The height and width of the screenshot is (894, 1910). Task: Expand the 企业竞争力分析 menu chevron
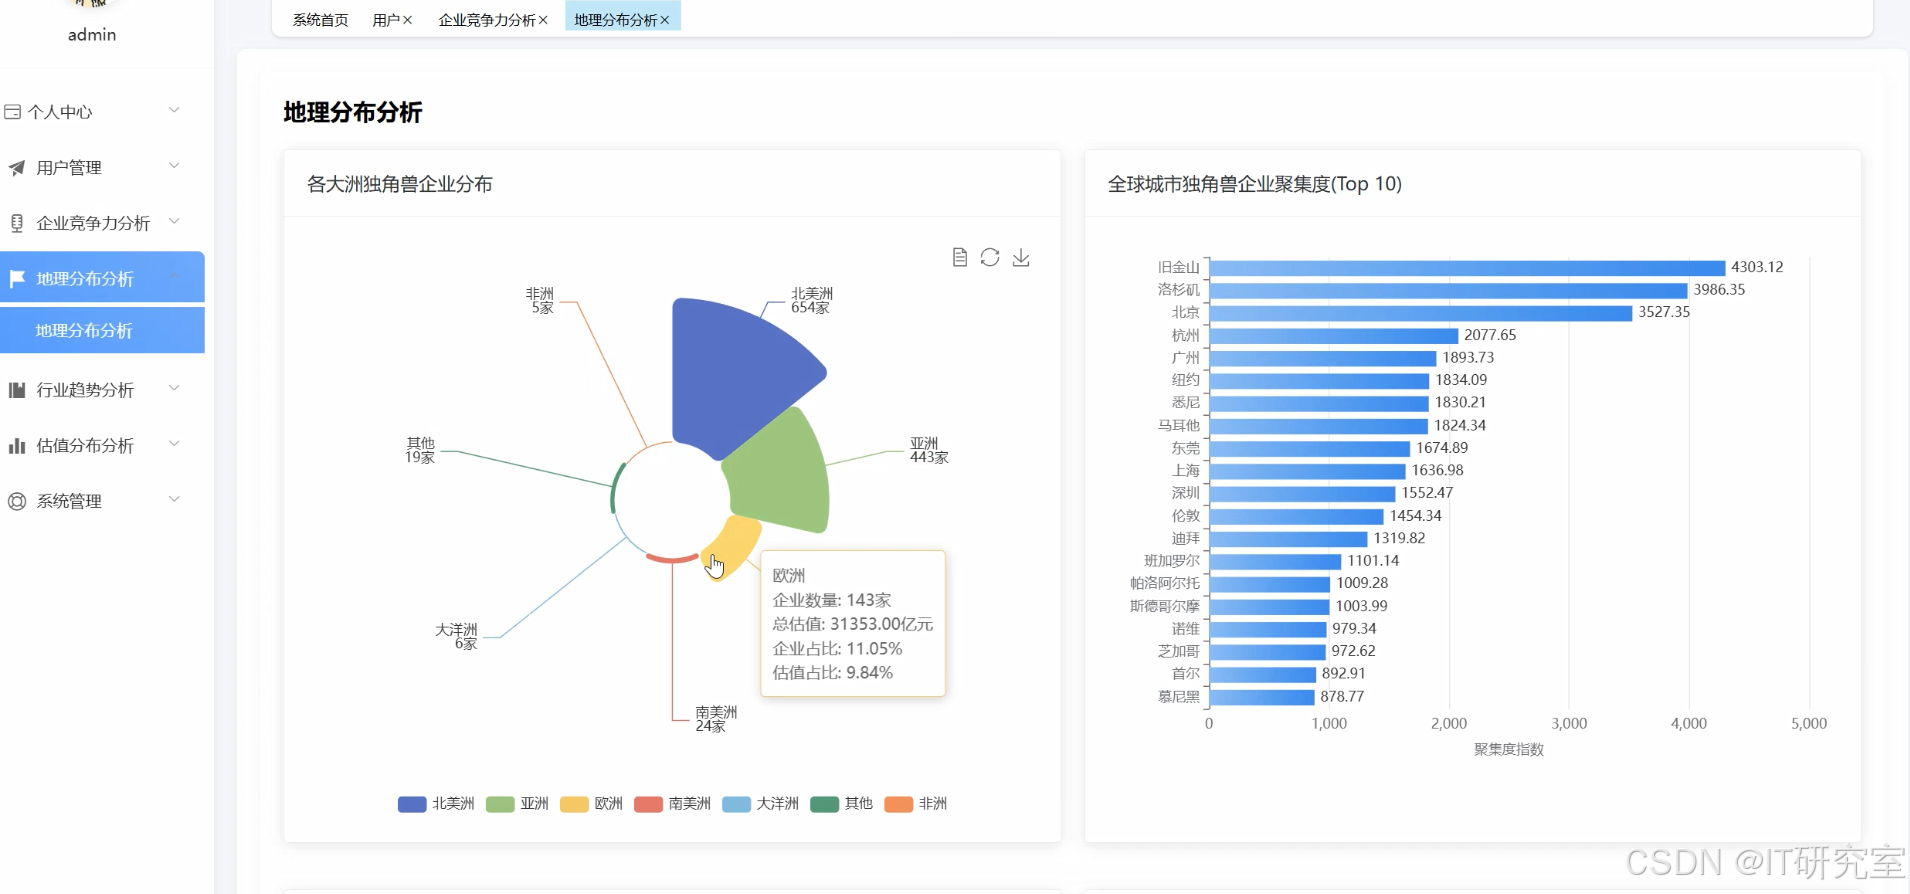pyautogui.click(x=174, y=221)
